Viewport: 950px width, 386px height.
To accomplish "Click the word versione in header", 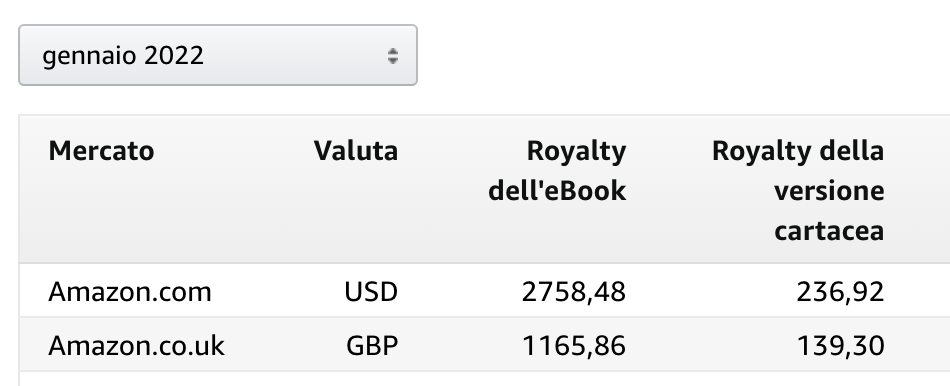I will coord(829,191).
